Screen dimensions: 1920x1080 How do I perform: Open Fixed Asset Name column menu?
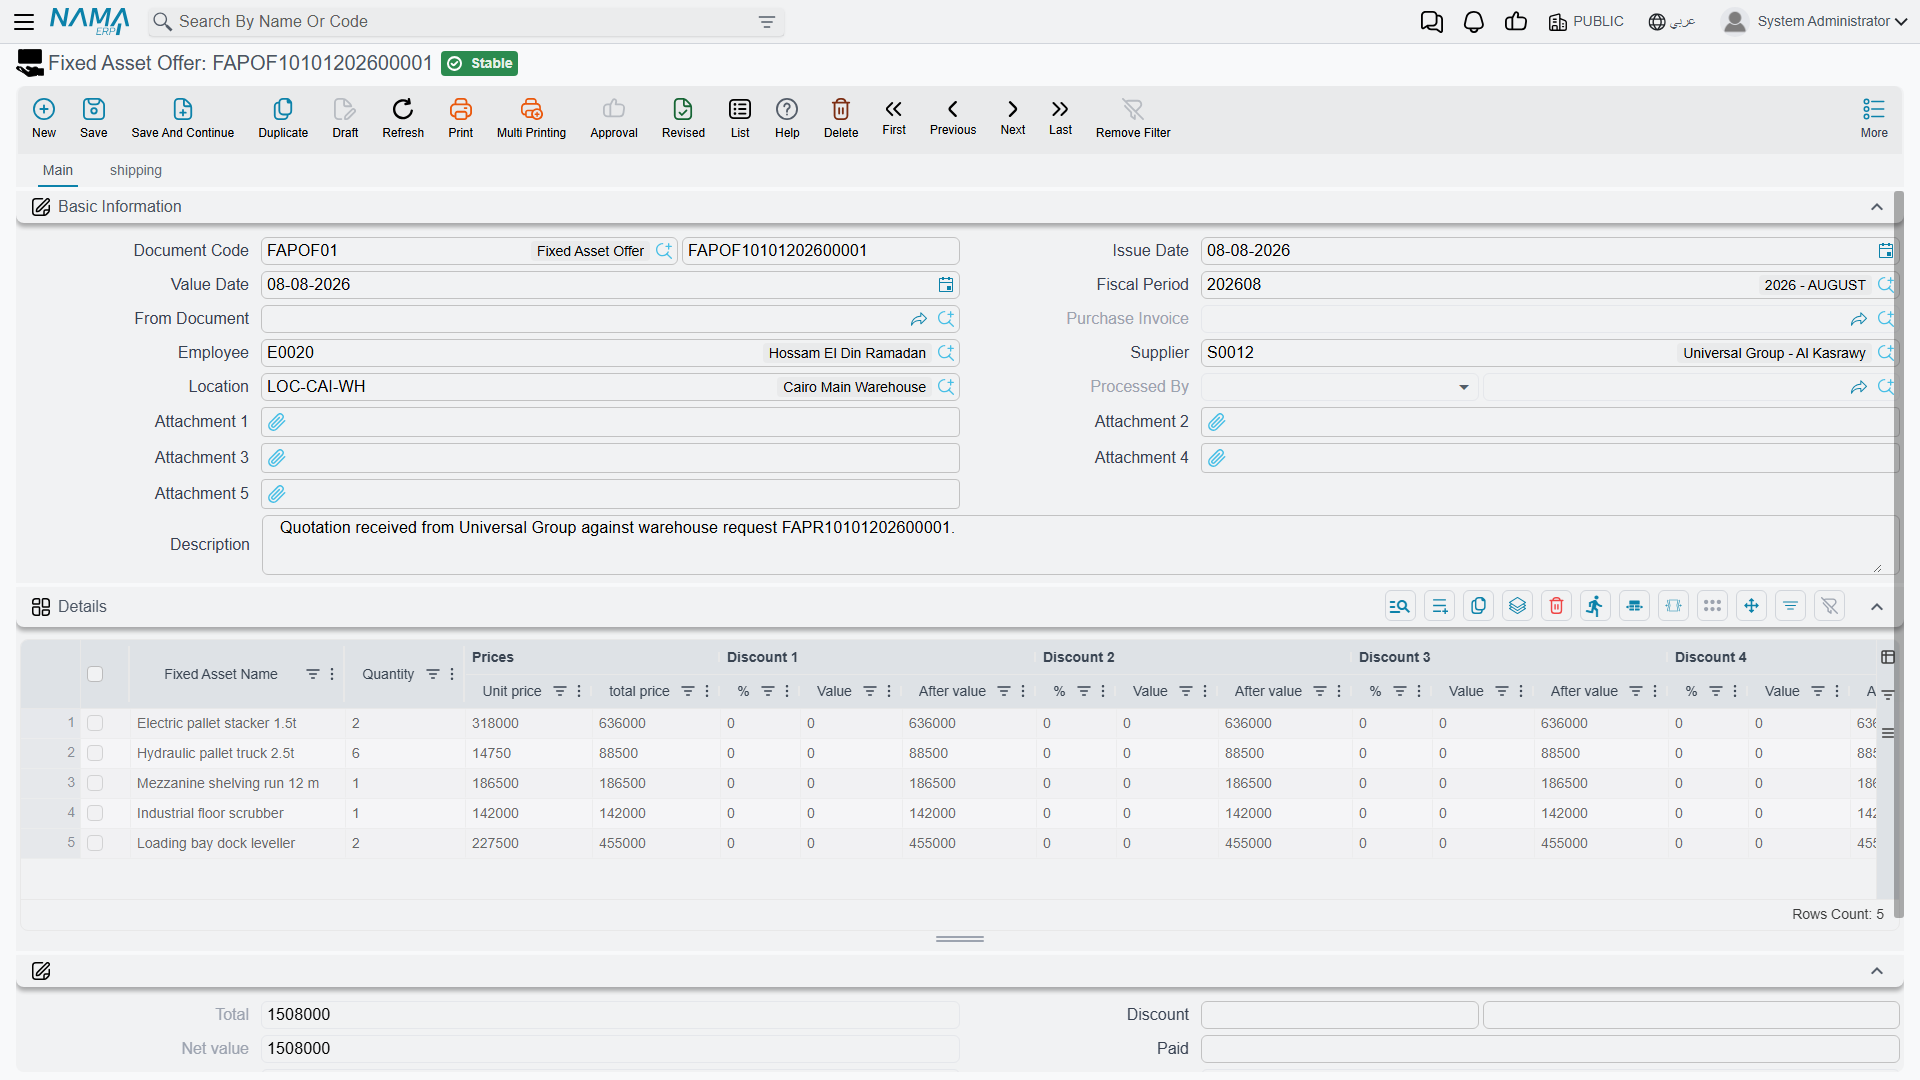click(x=332, y=674)
